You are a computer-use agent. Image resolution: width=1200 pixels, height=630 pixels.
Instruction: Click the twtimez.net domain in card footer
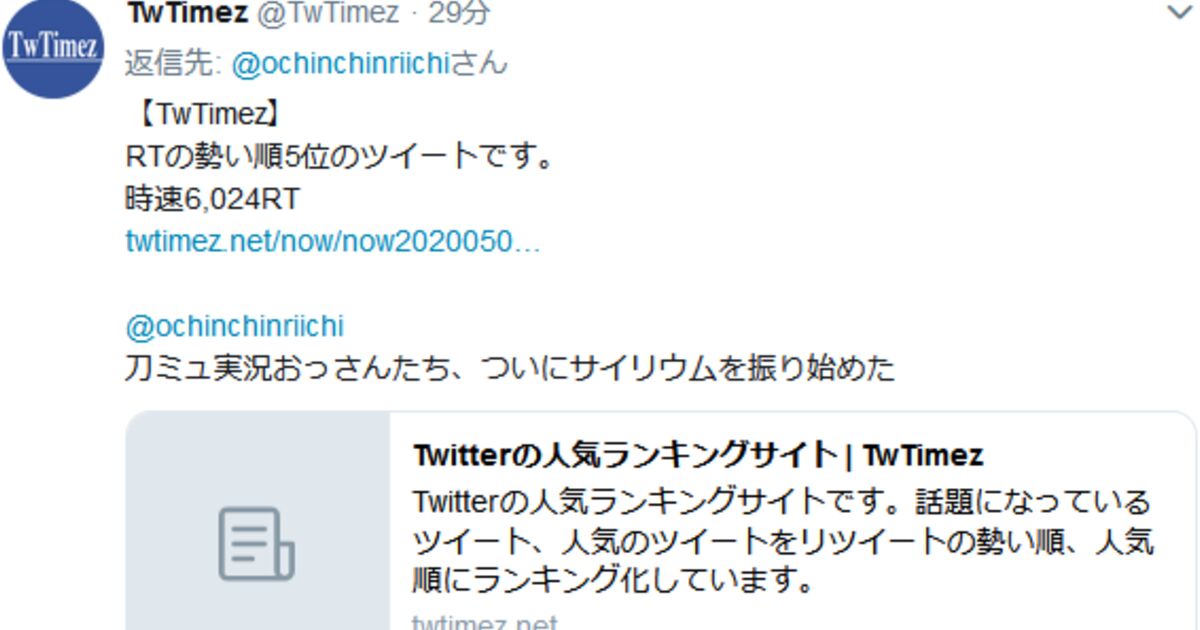[485, 622]
